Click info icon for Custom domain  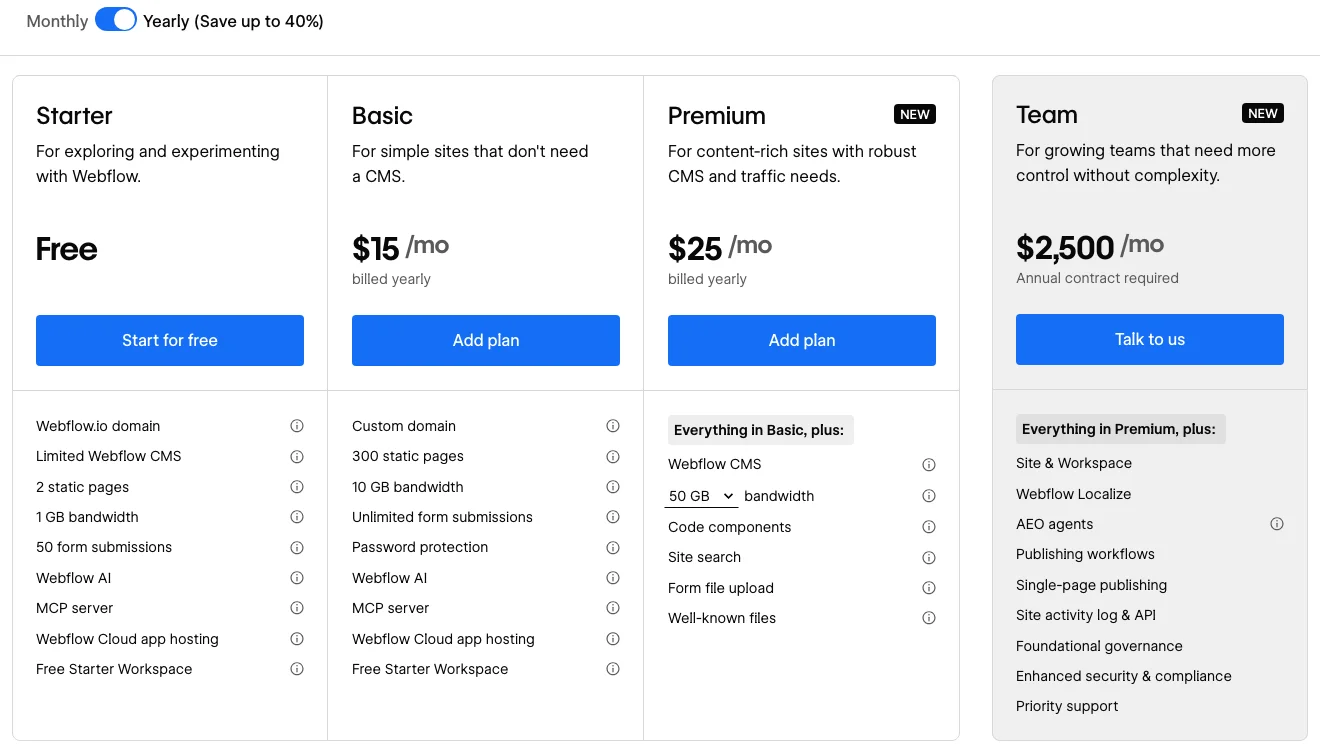613,426
